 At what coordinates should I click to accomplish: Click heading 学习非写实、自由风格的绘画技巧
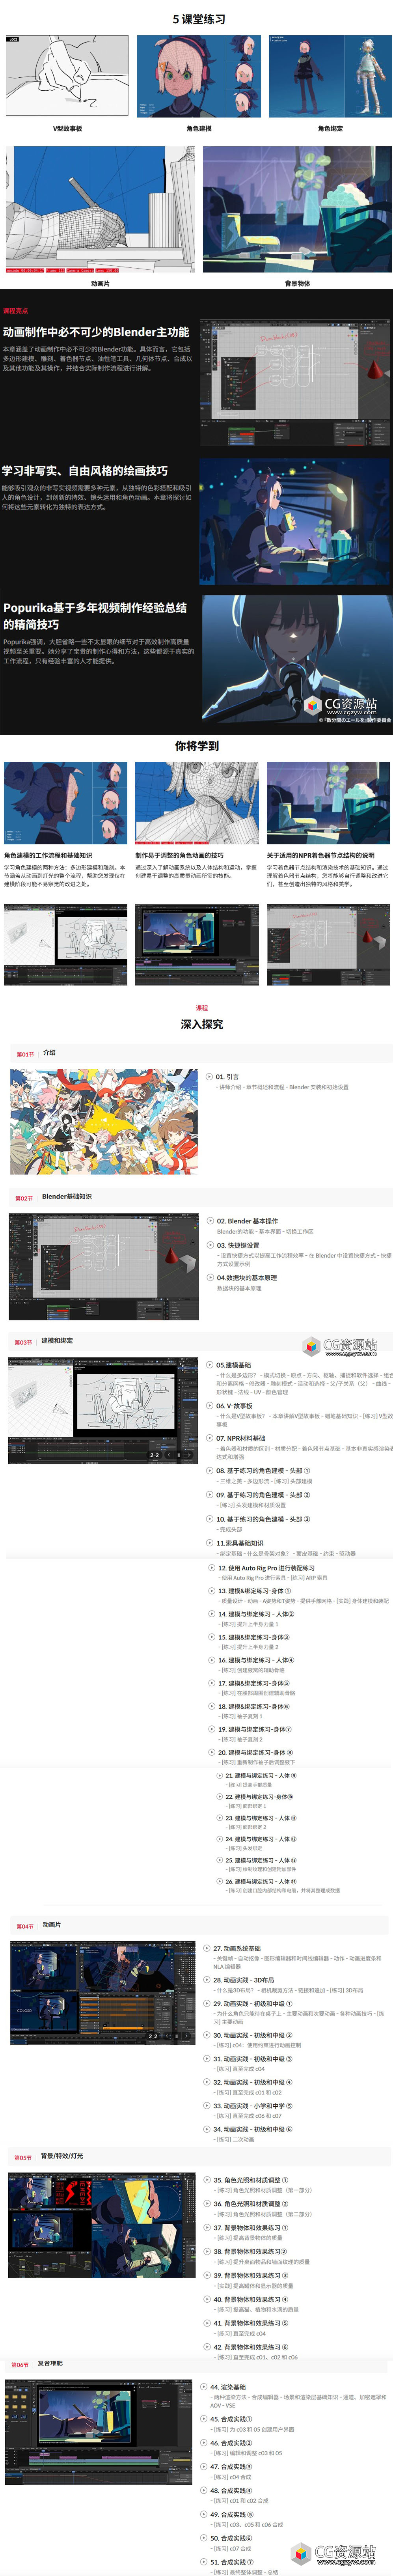(85, 470)
